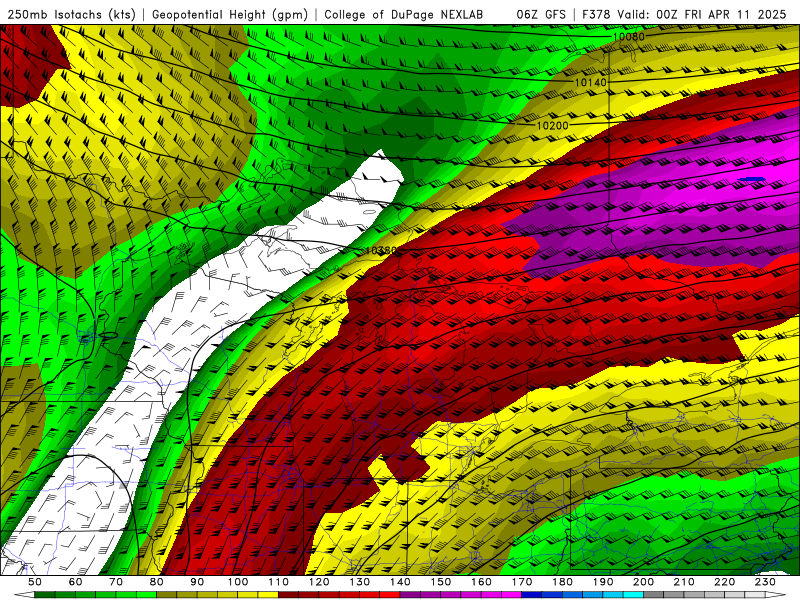800x600 pixels.
Task: Click the 140 value on color scale
Action: [x=400, y=582]
